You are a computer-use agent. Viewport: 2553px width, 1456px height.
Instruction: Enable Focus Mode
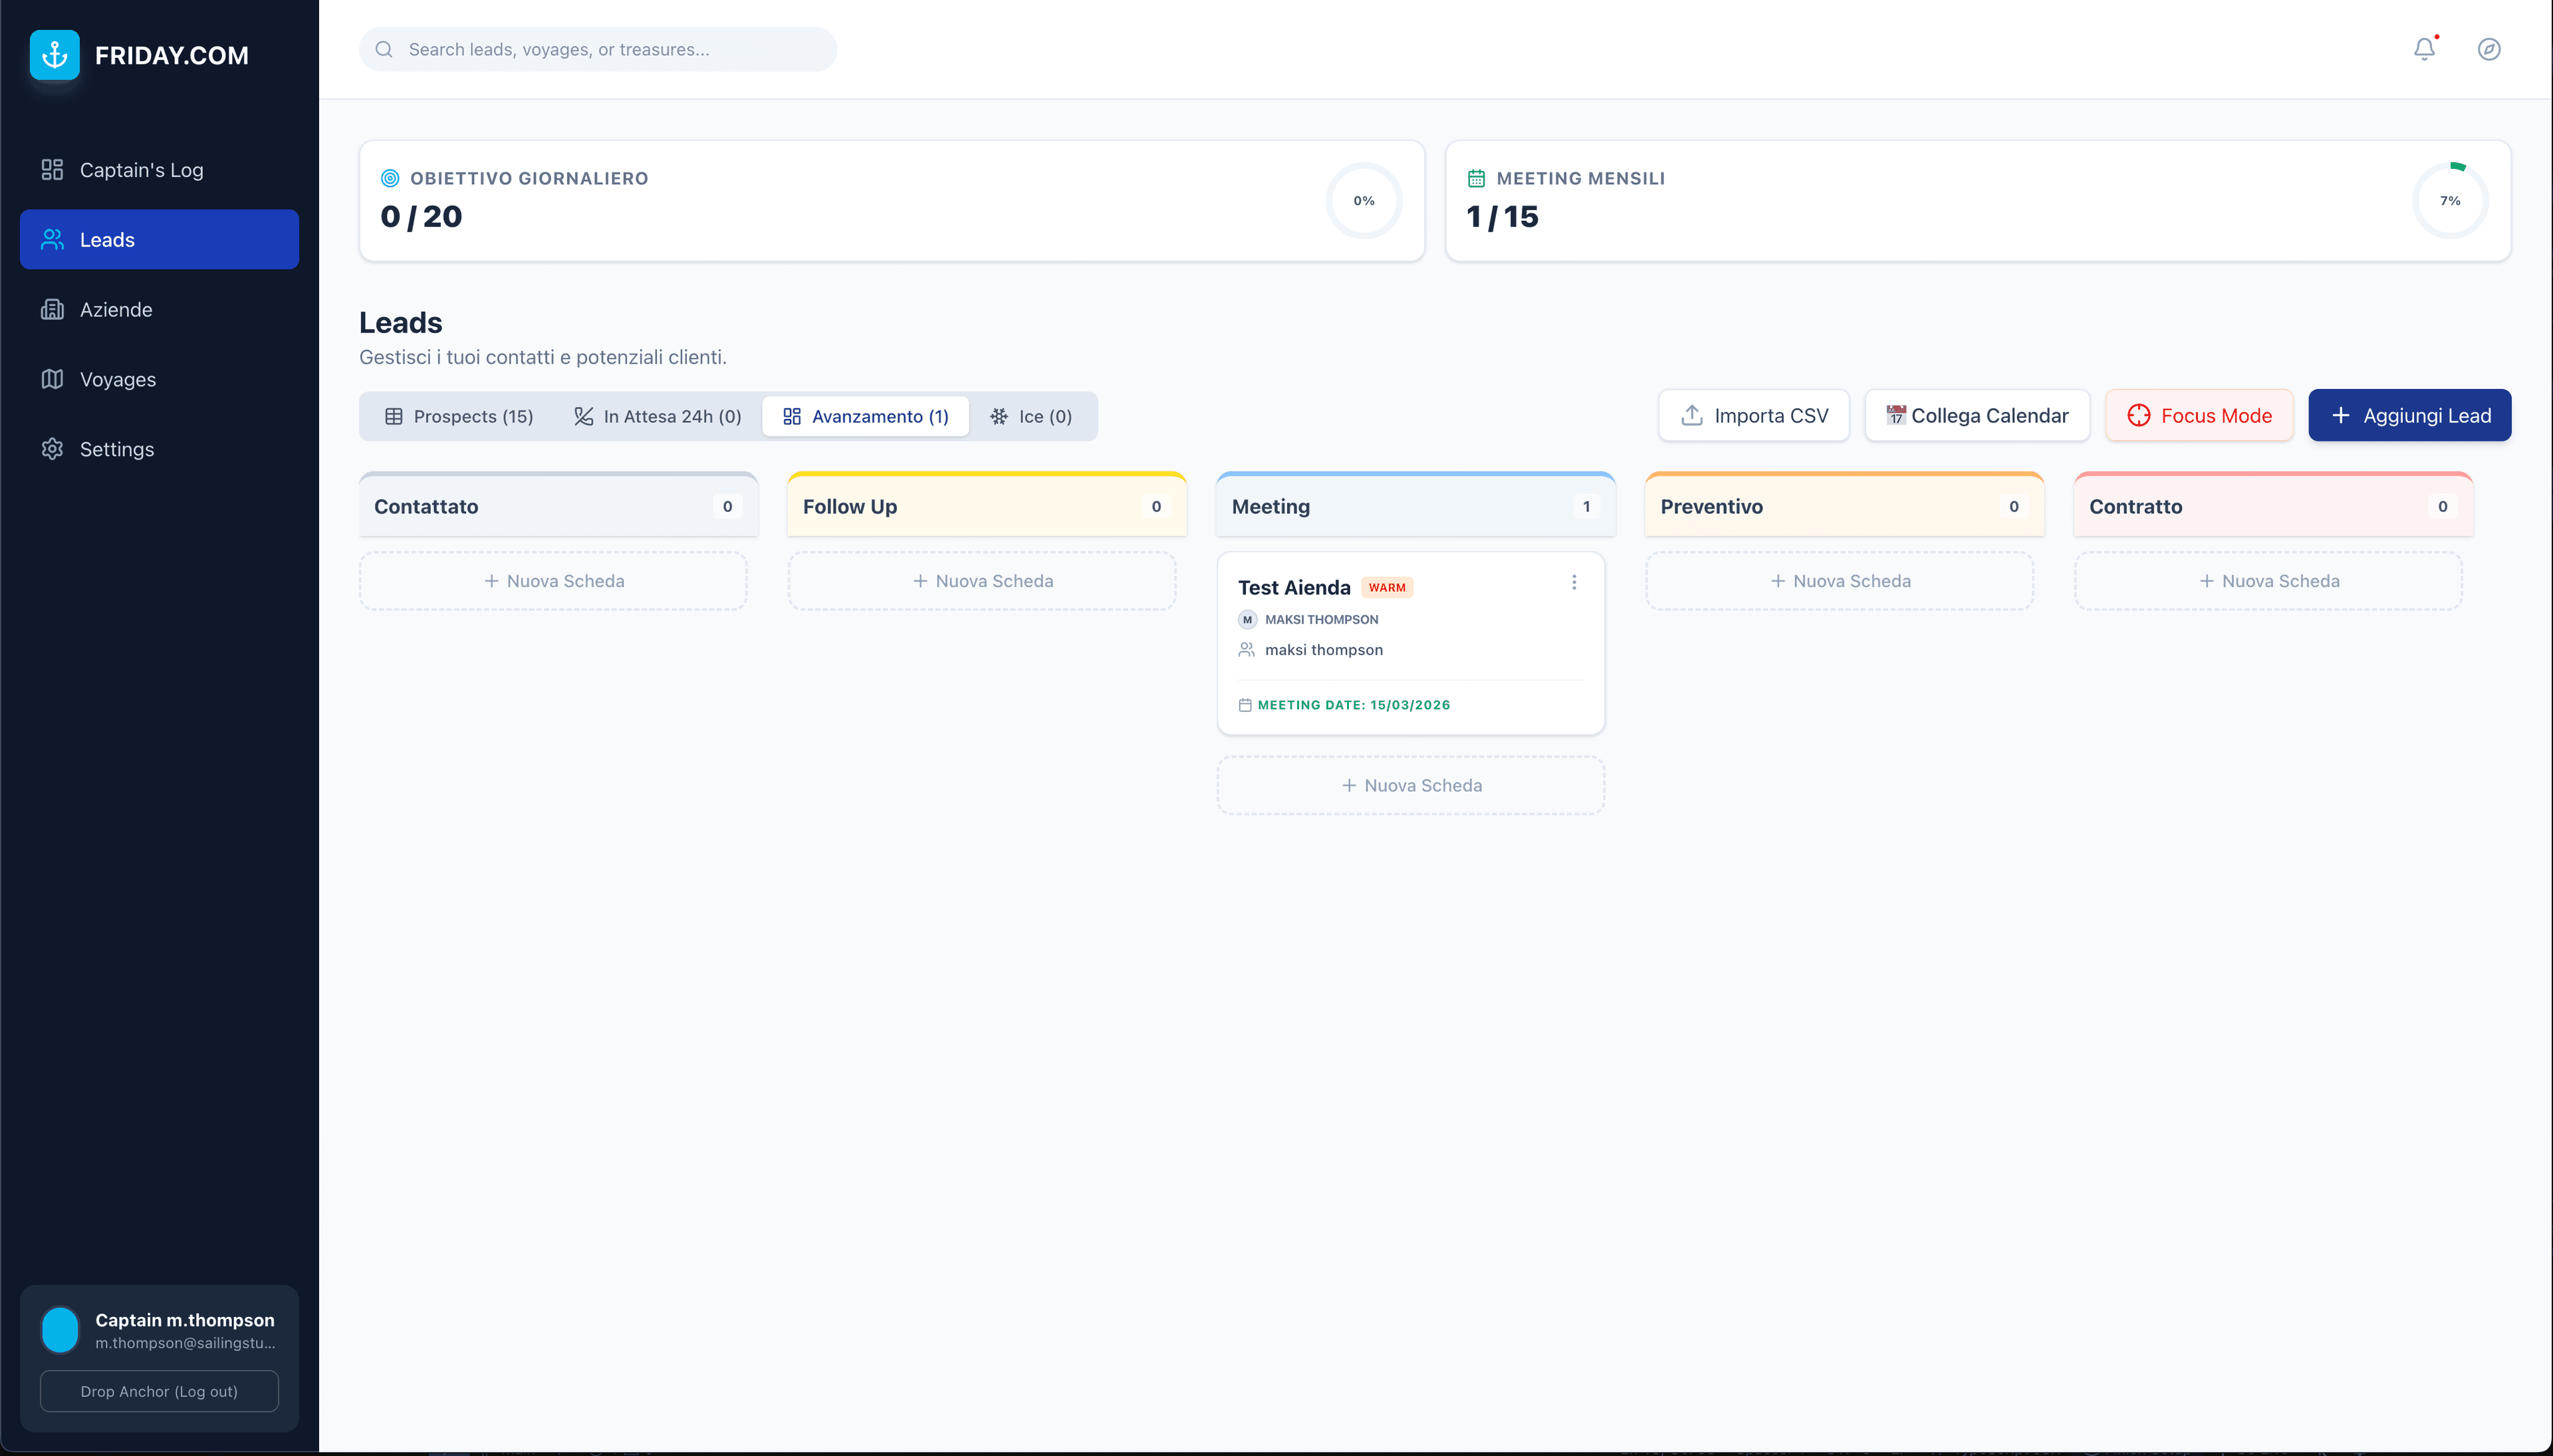(2199, 415)
